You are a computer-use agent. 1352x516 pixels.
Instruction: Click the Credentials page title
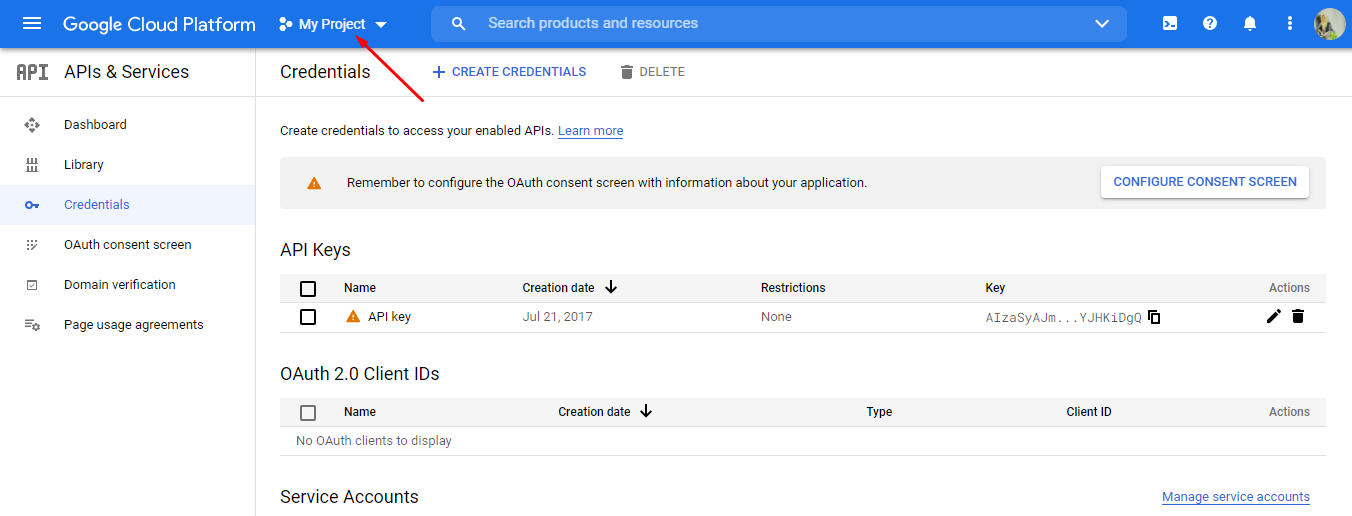click(x=325, y=72)
